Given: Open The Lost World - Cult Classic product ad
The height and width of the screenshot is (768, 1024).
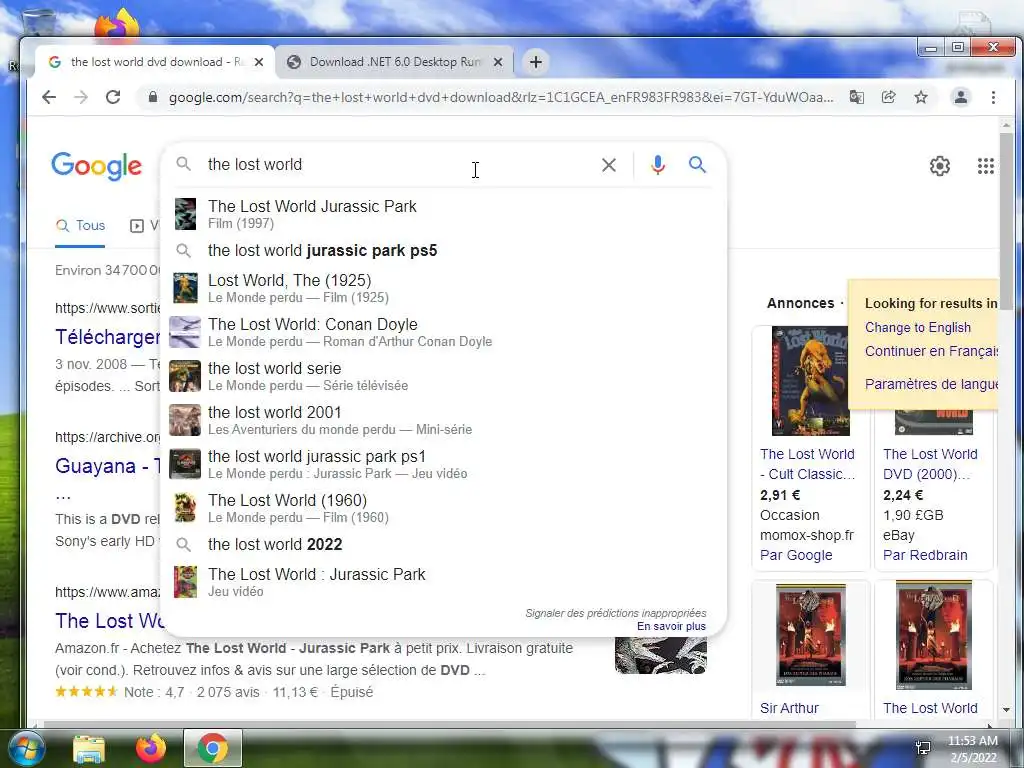Looking at the screenshot, I should [807, 464].
